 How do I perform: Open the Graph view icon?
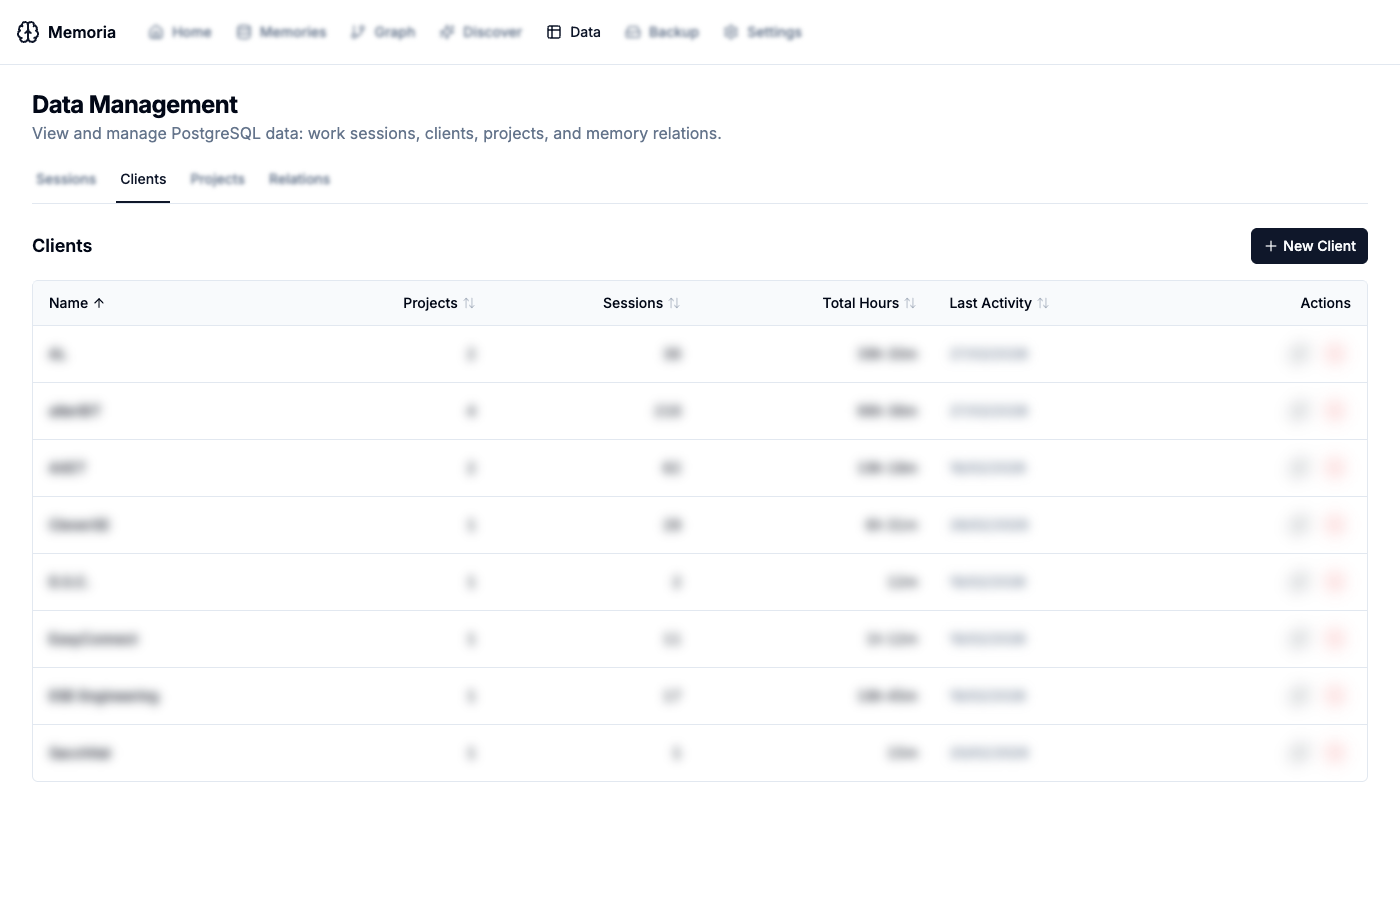(x=358, y=32)
